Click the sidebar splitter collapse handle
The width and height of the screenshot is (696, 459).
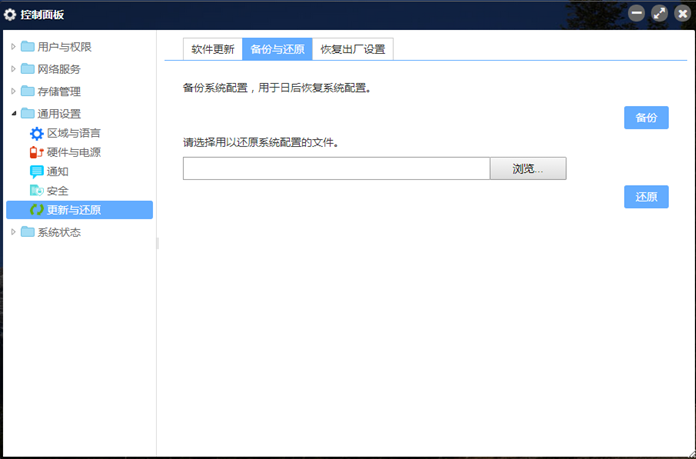coord(157,244)
